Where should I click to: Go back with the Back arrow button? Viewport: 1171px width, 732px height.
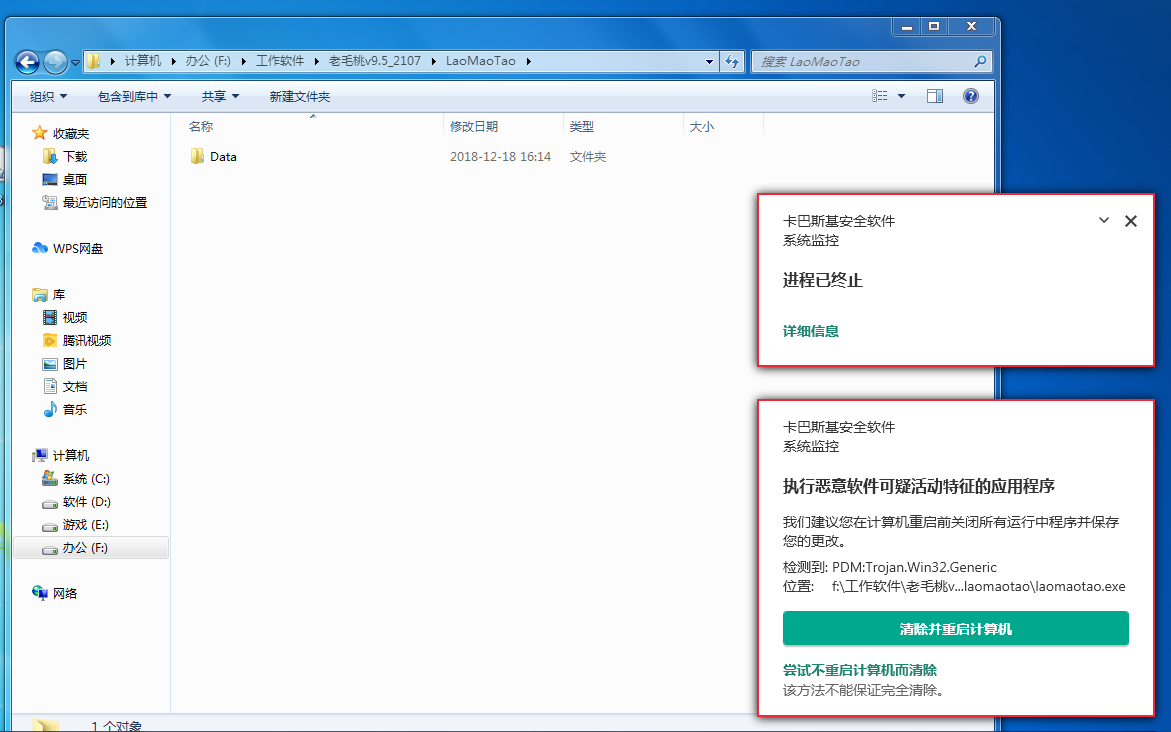point(28,62)
